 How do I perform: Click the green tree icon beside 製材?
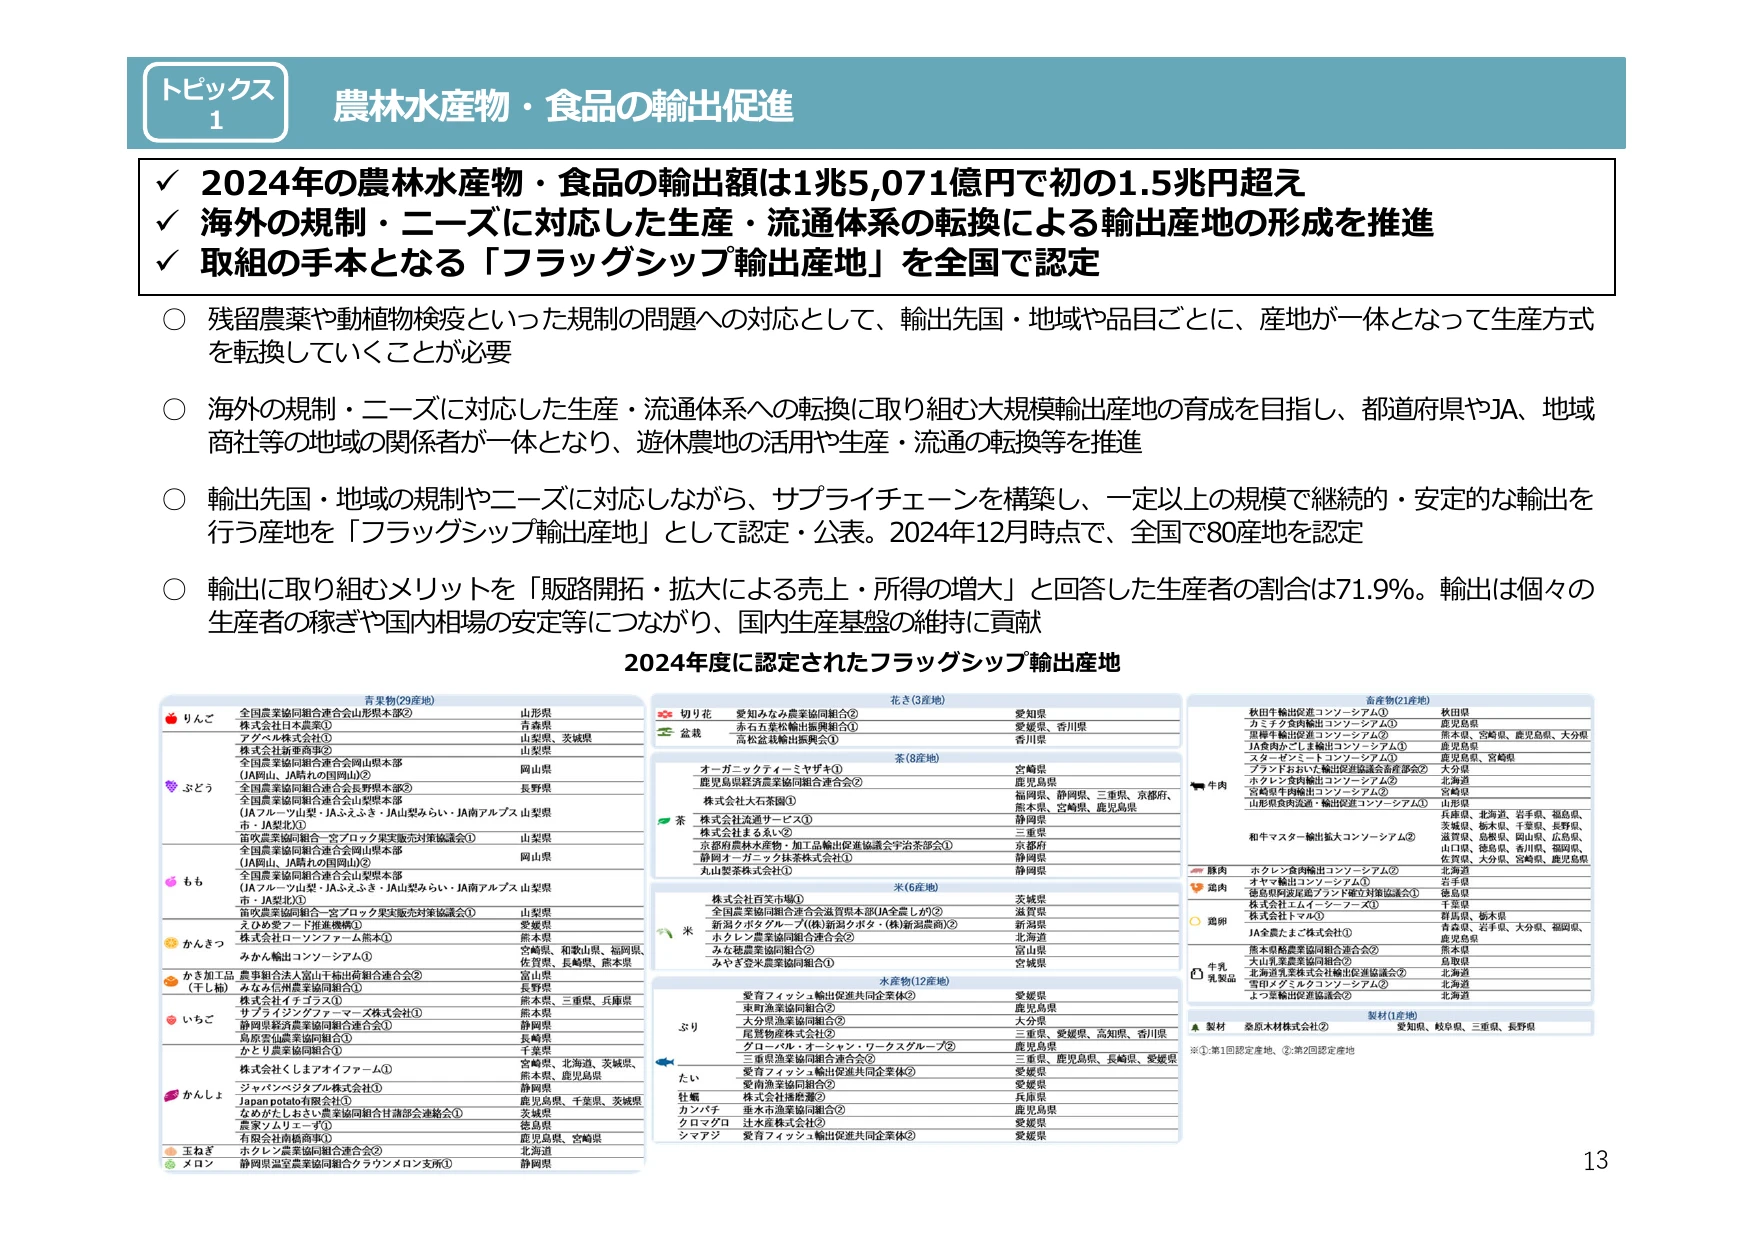(x=1195, y=1027)
